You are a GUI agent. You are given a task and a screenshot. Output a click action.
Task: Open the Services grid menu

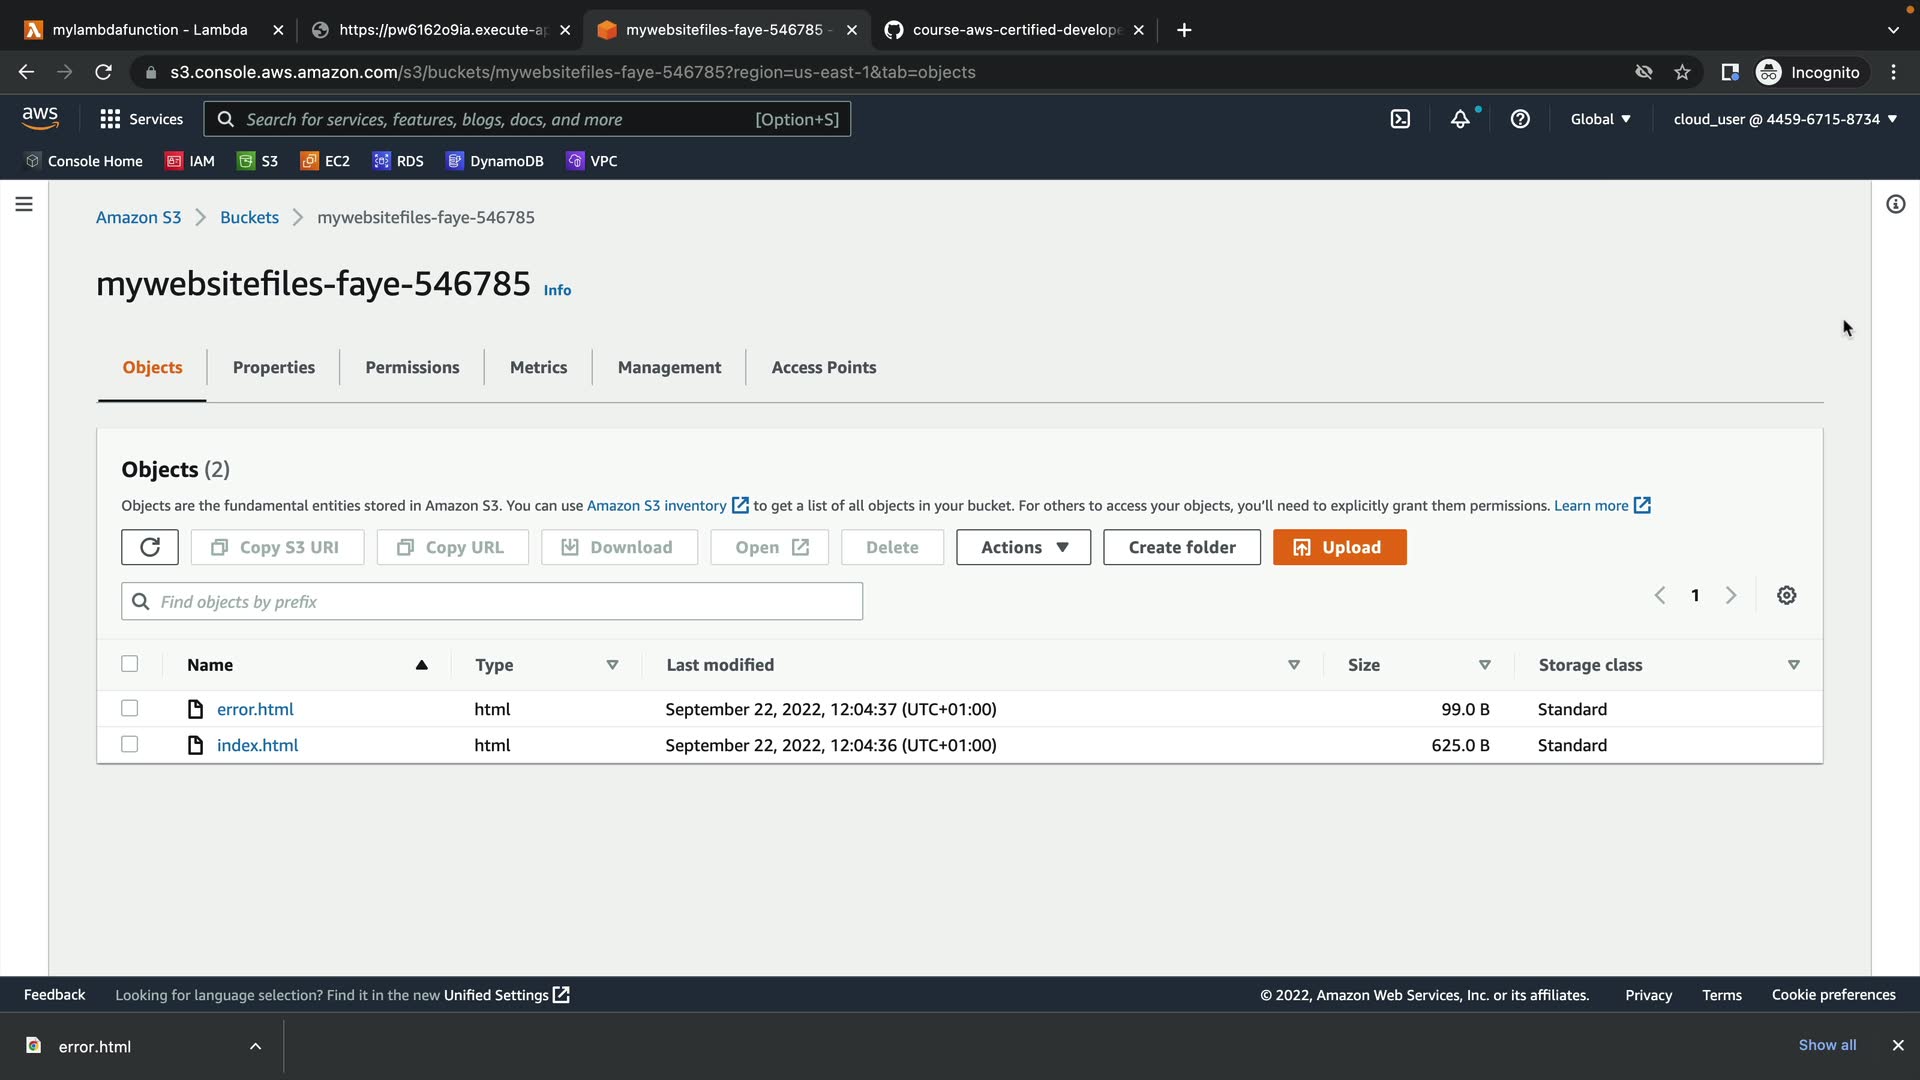click(x=141, y=119)
